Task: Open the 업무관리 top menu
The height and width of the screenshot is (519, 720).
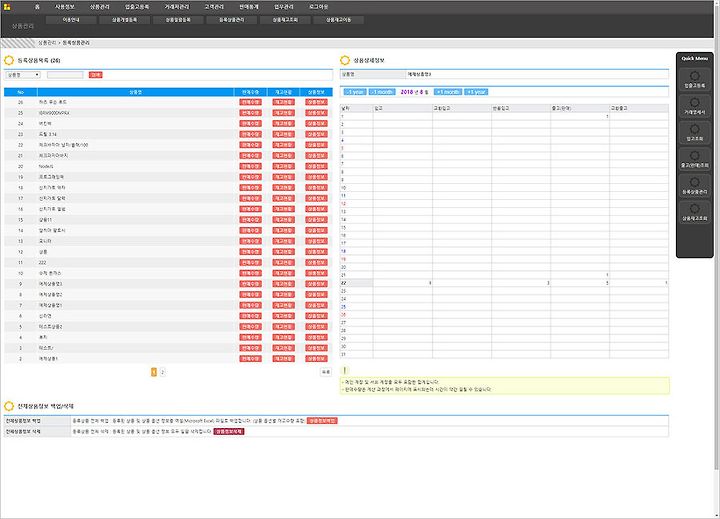Action: point(284,7)
